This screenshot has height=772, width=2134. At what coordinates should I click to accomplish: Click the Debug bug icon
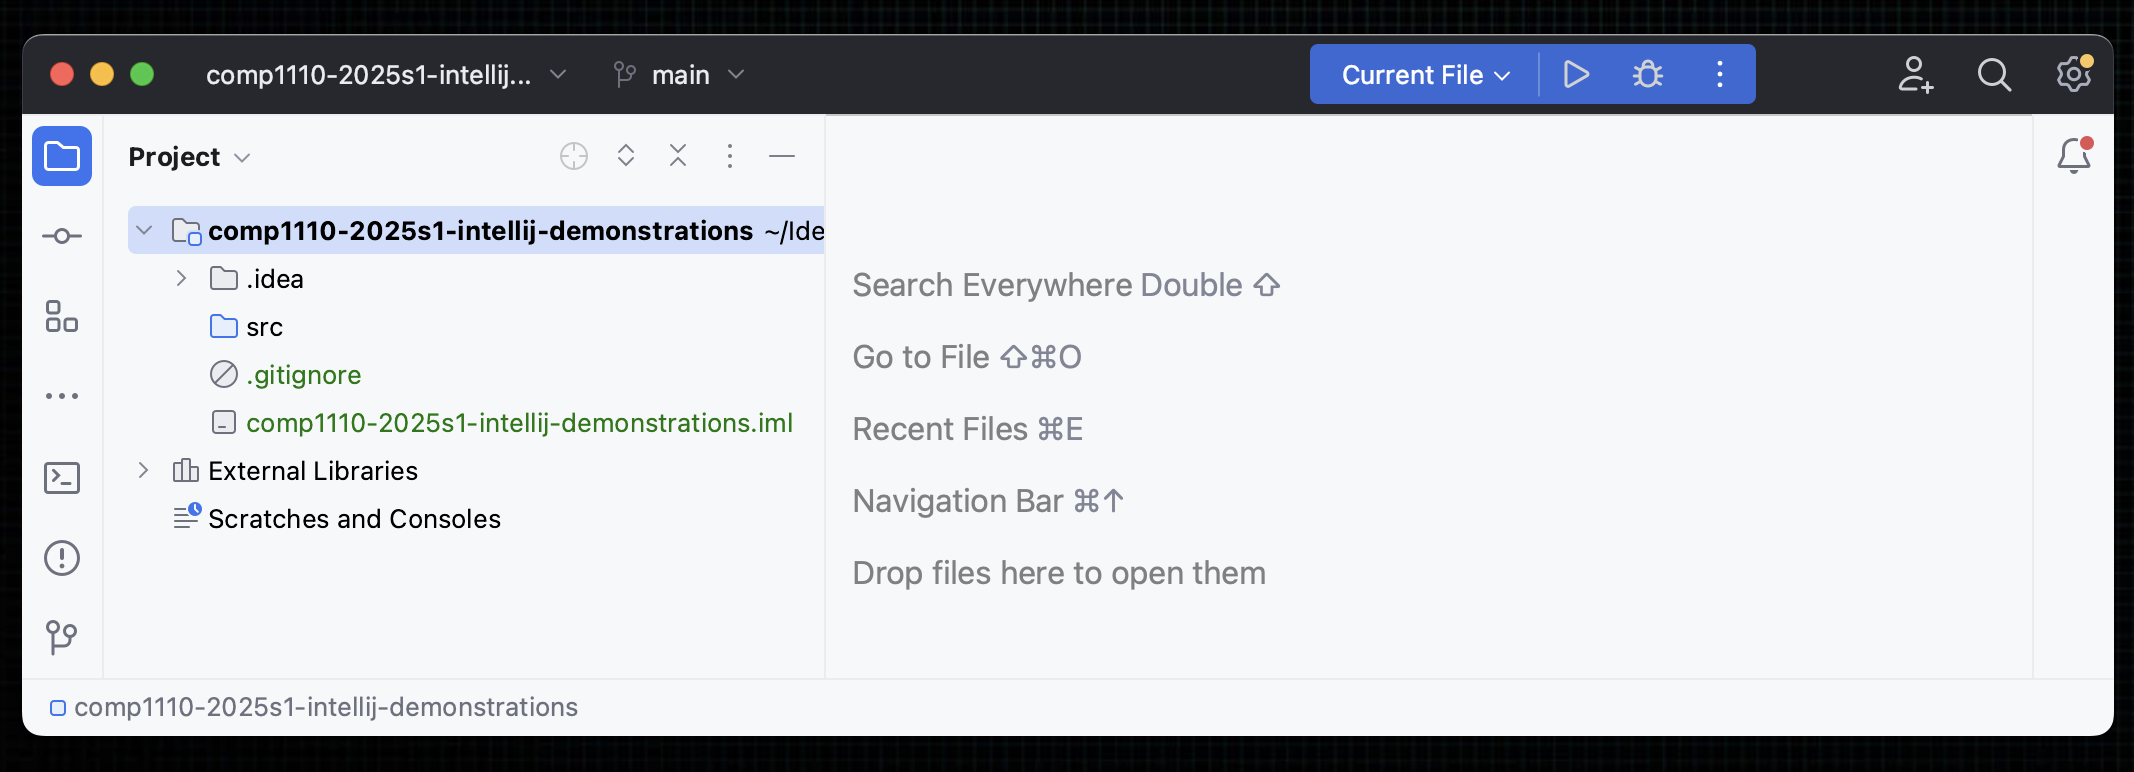pos(1647,75)
